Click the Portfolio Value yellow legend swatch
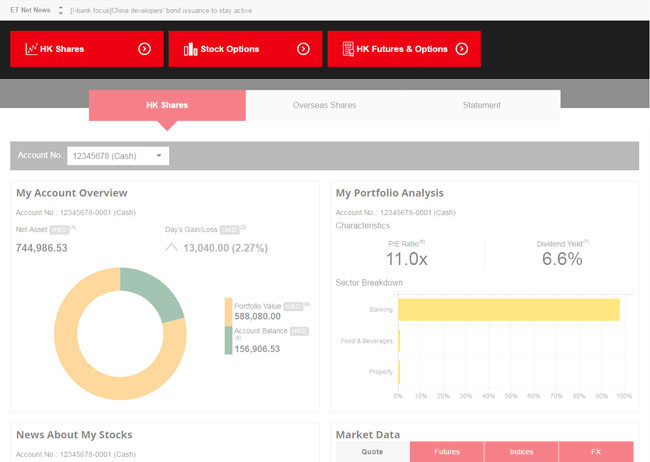The image size is (650, 462). [x=229, y=311]
